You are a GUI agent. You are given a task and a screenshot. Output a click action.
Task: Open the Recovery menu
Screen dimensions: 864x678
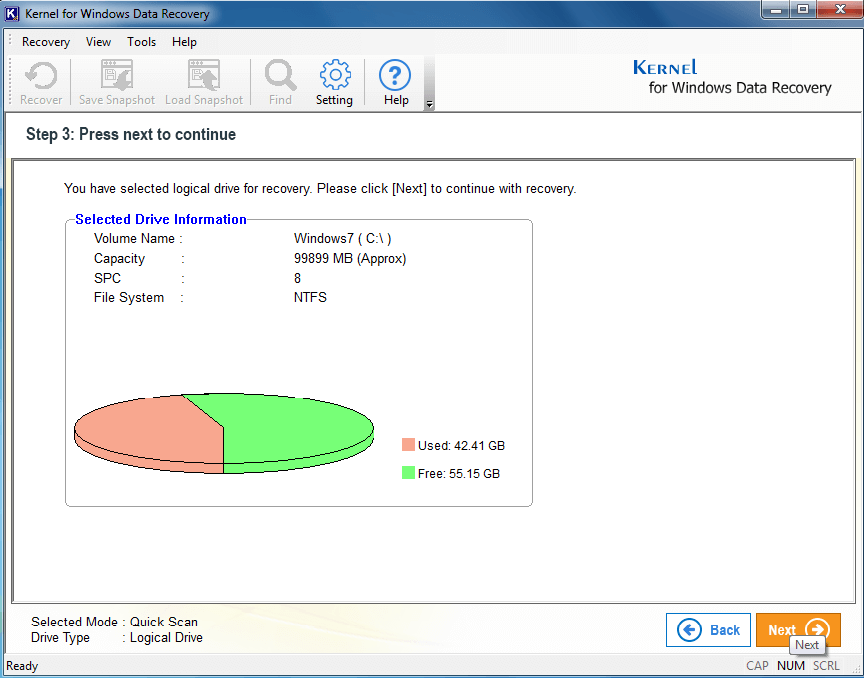coord(46,42)
